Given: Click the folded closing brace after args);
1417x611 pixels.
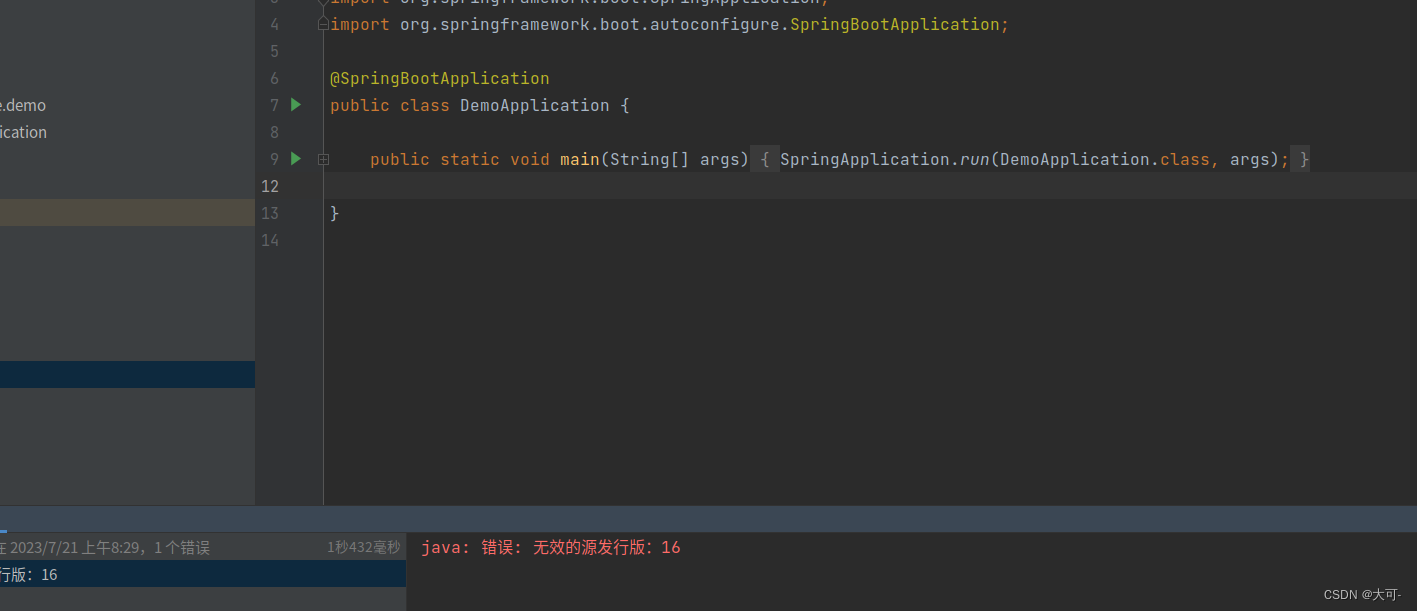Looking at the screenshot, I should [x=1300, y=159].
